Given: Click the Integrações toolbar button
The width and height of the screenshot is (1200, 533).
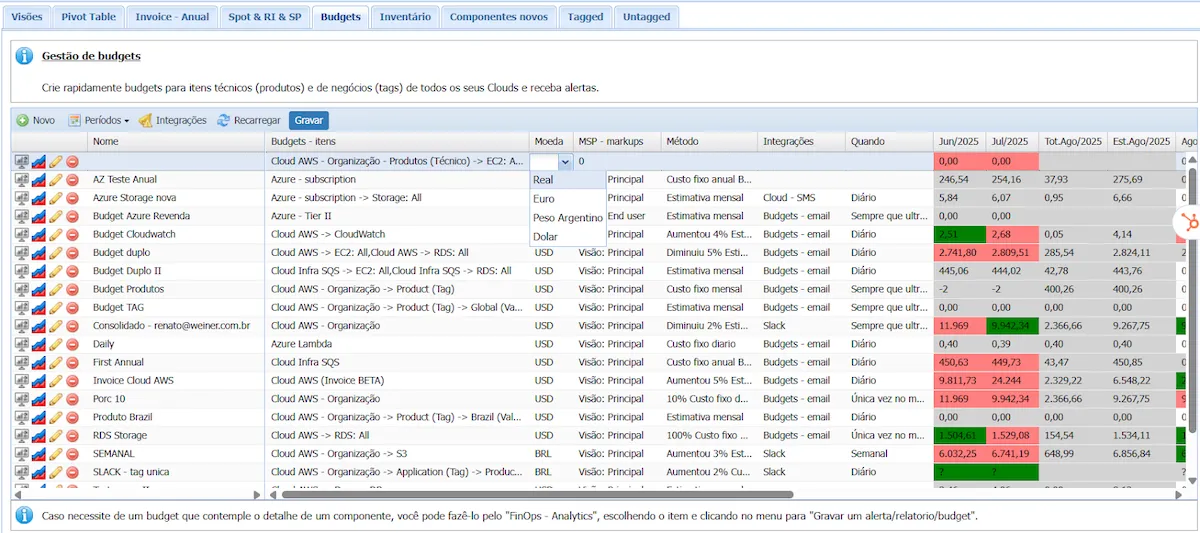Looking at the screenshot, I should coord(173,120).
